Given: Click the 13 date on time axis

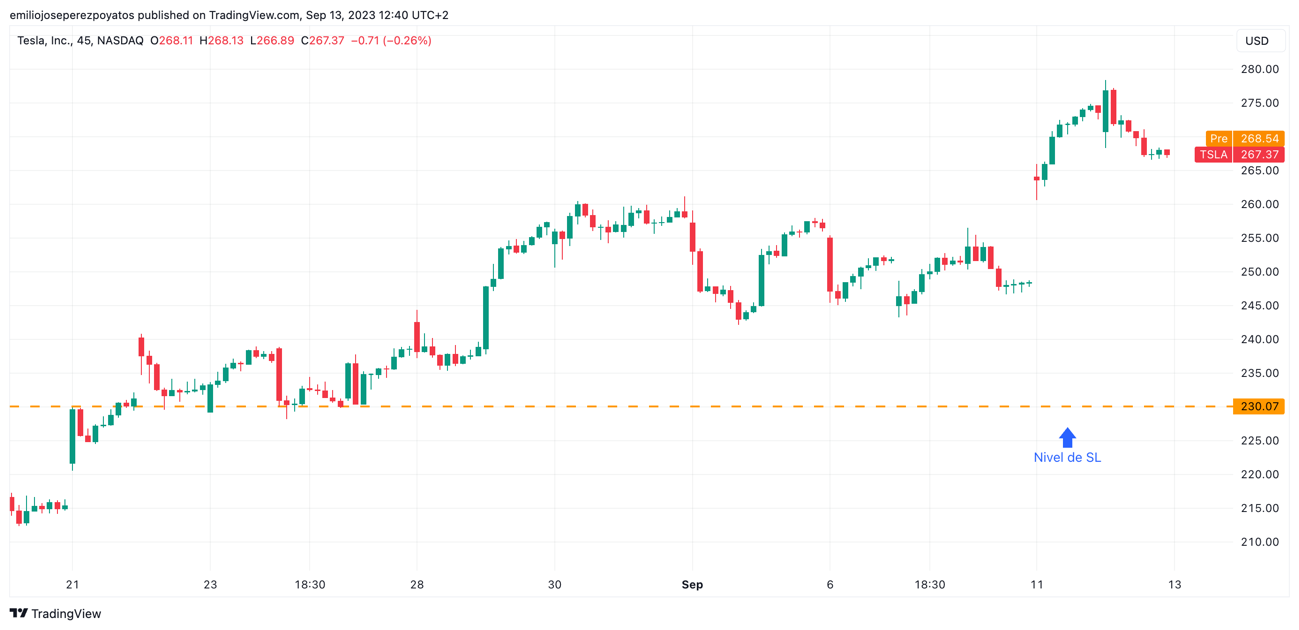Looking at the screenshot, I should pyautogui.click(x=1174, y=585).
